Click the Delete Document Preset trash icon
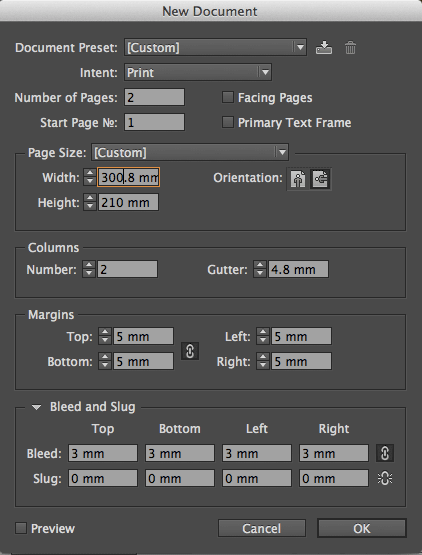 [350, 47]
